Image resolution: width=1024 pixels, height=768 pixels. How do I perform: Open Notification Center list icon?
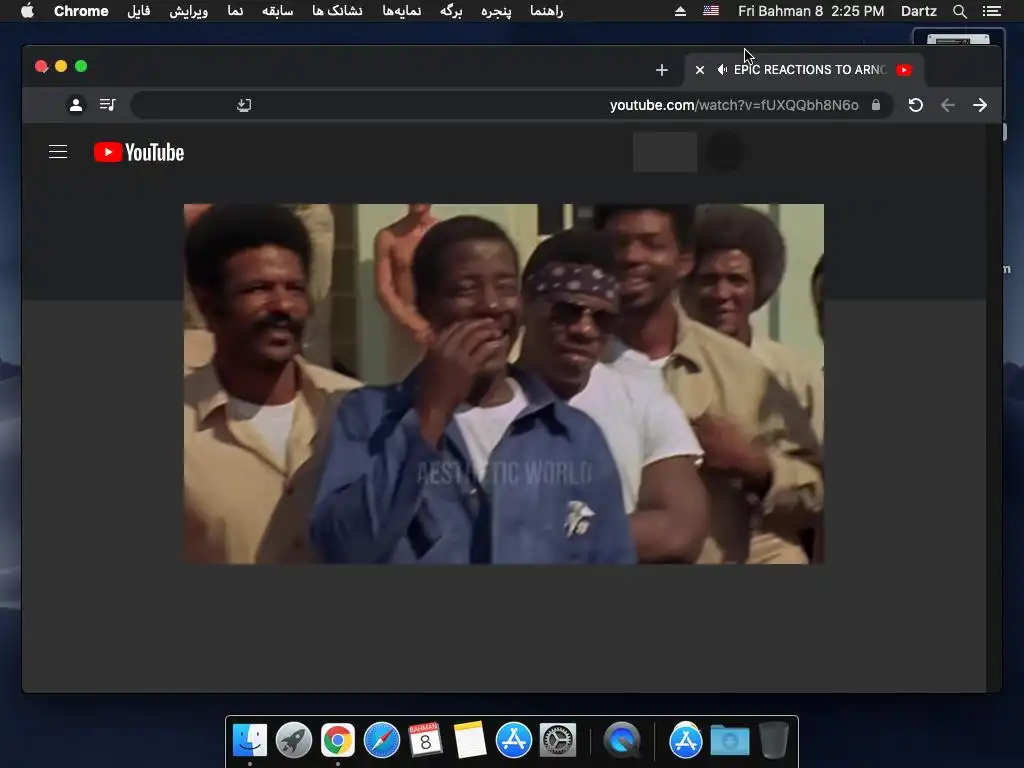pos(991,11)
